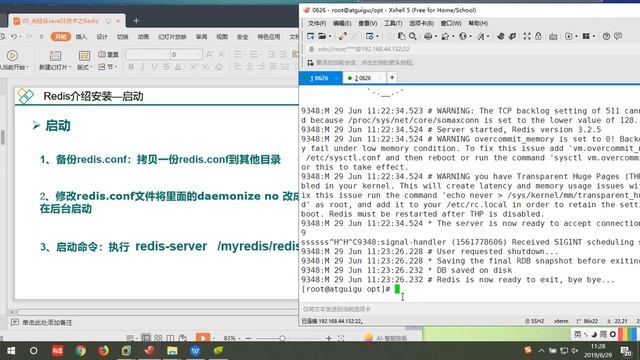Click Xshell find magnifier icon
The image size is (640, 360).
(413, 36)
